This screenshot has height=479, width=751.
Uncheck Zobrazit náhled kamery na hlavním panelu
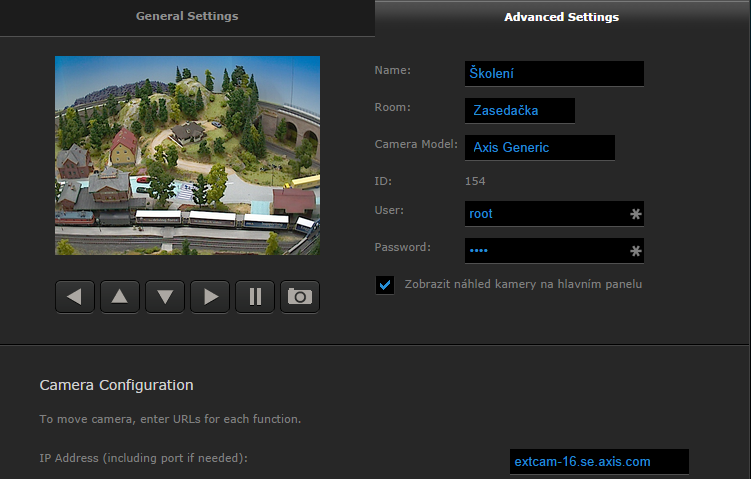(x=385, y=285)
